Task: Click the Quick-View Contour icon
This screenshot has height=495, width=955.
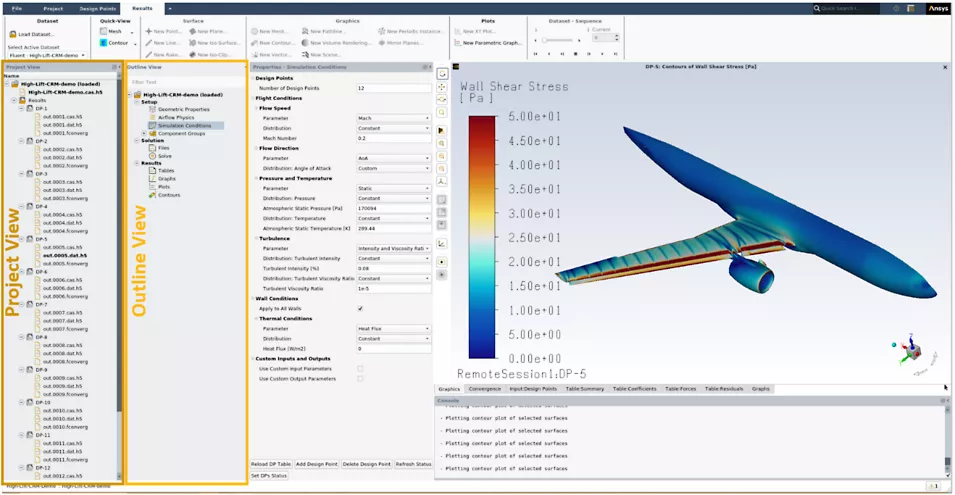Action: coord(103,43)
